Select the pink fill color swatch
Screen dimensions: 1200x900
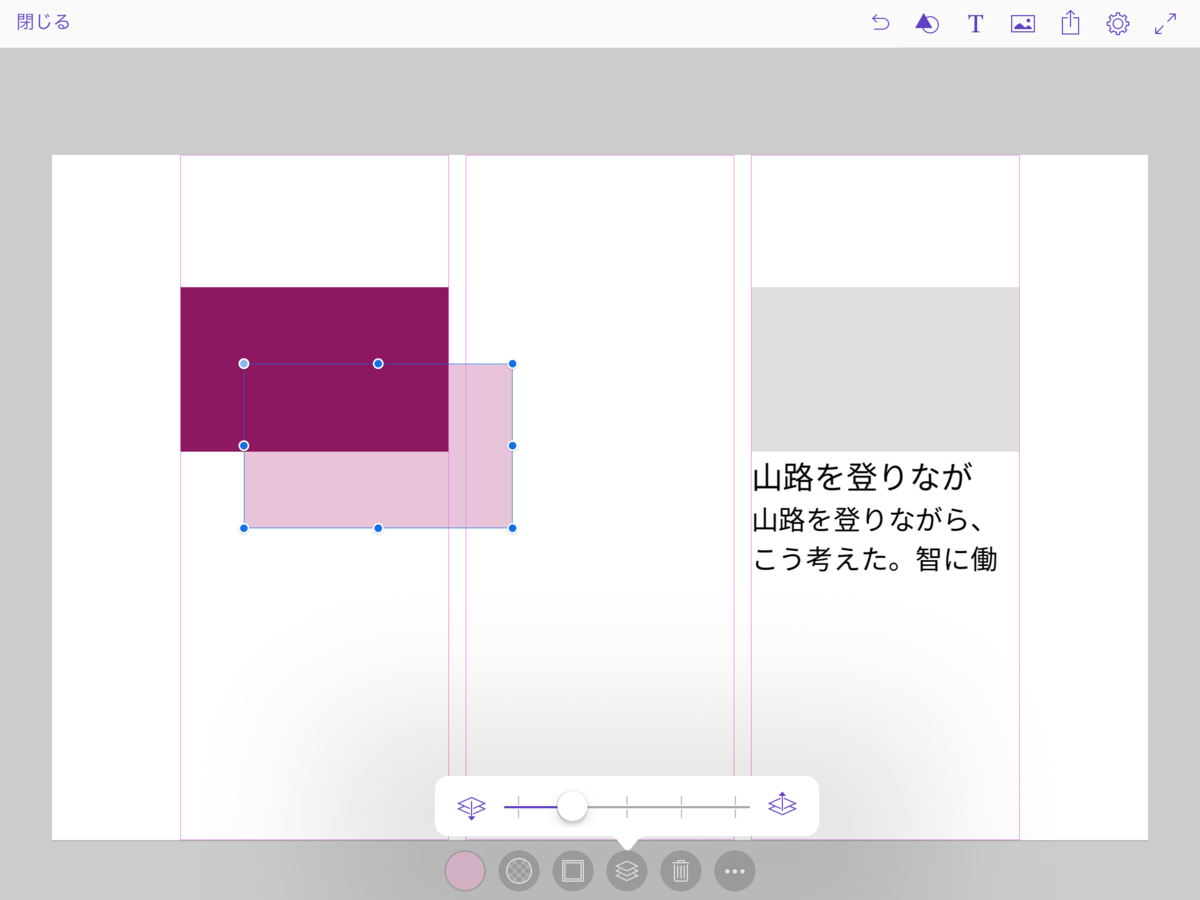[465, 871]
